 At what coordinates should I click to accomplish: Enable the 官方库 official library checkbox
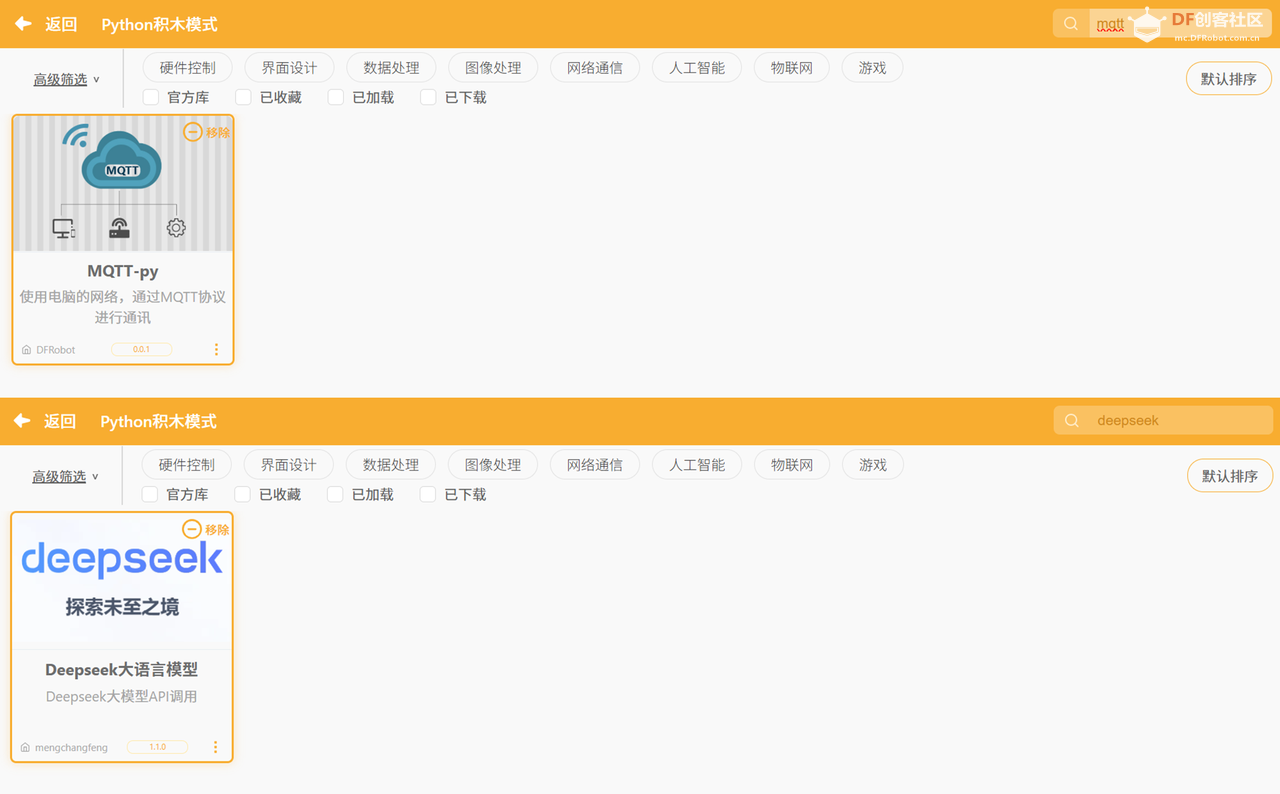150,97
